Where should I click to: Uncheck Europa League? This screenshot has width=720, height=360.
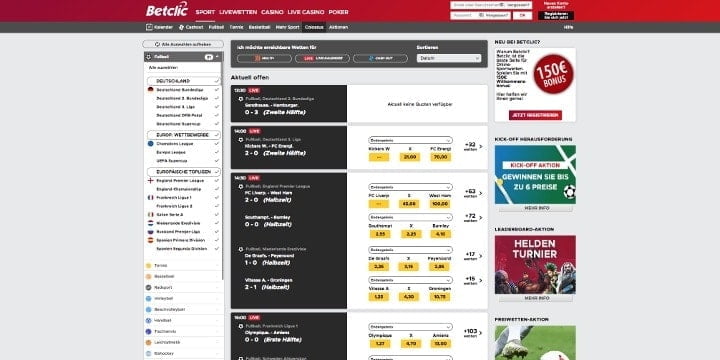pos(217,152)
